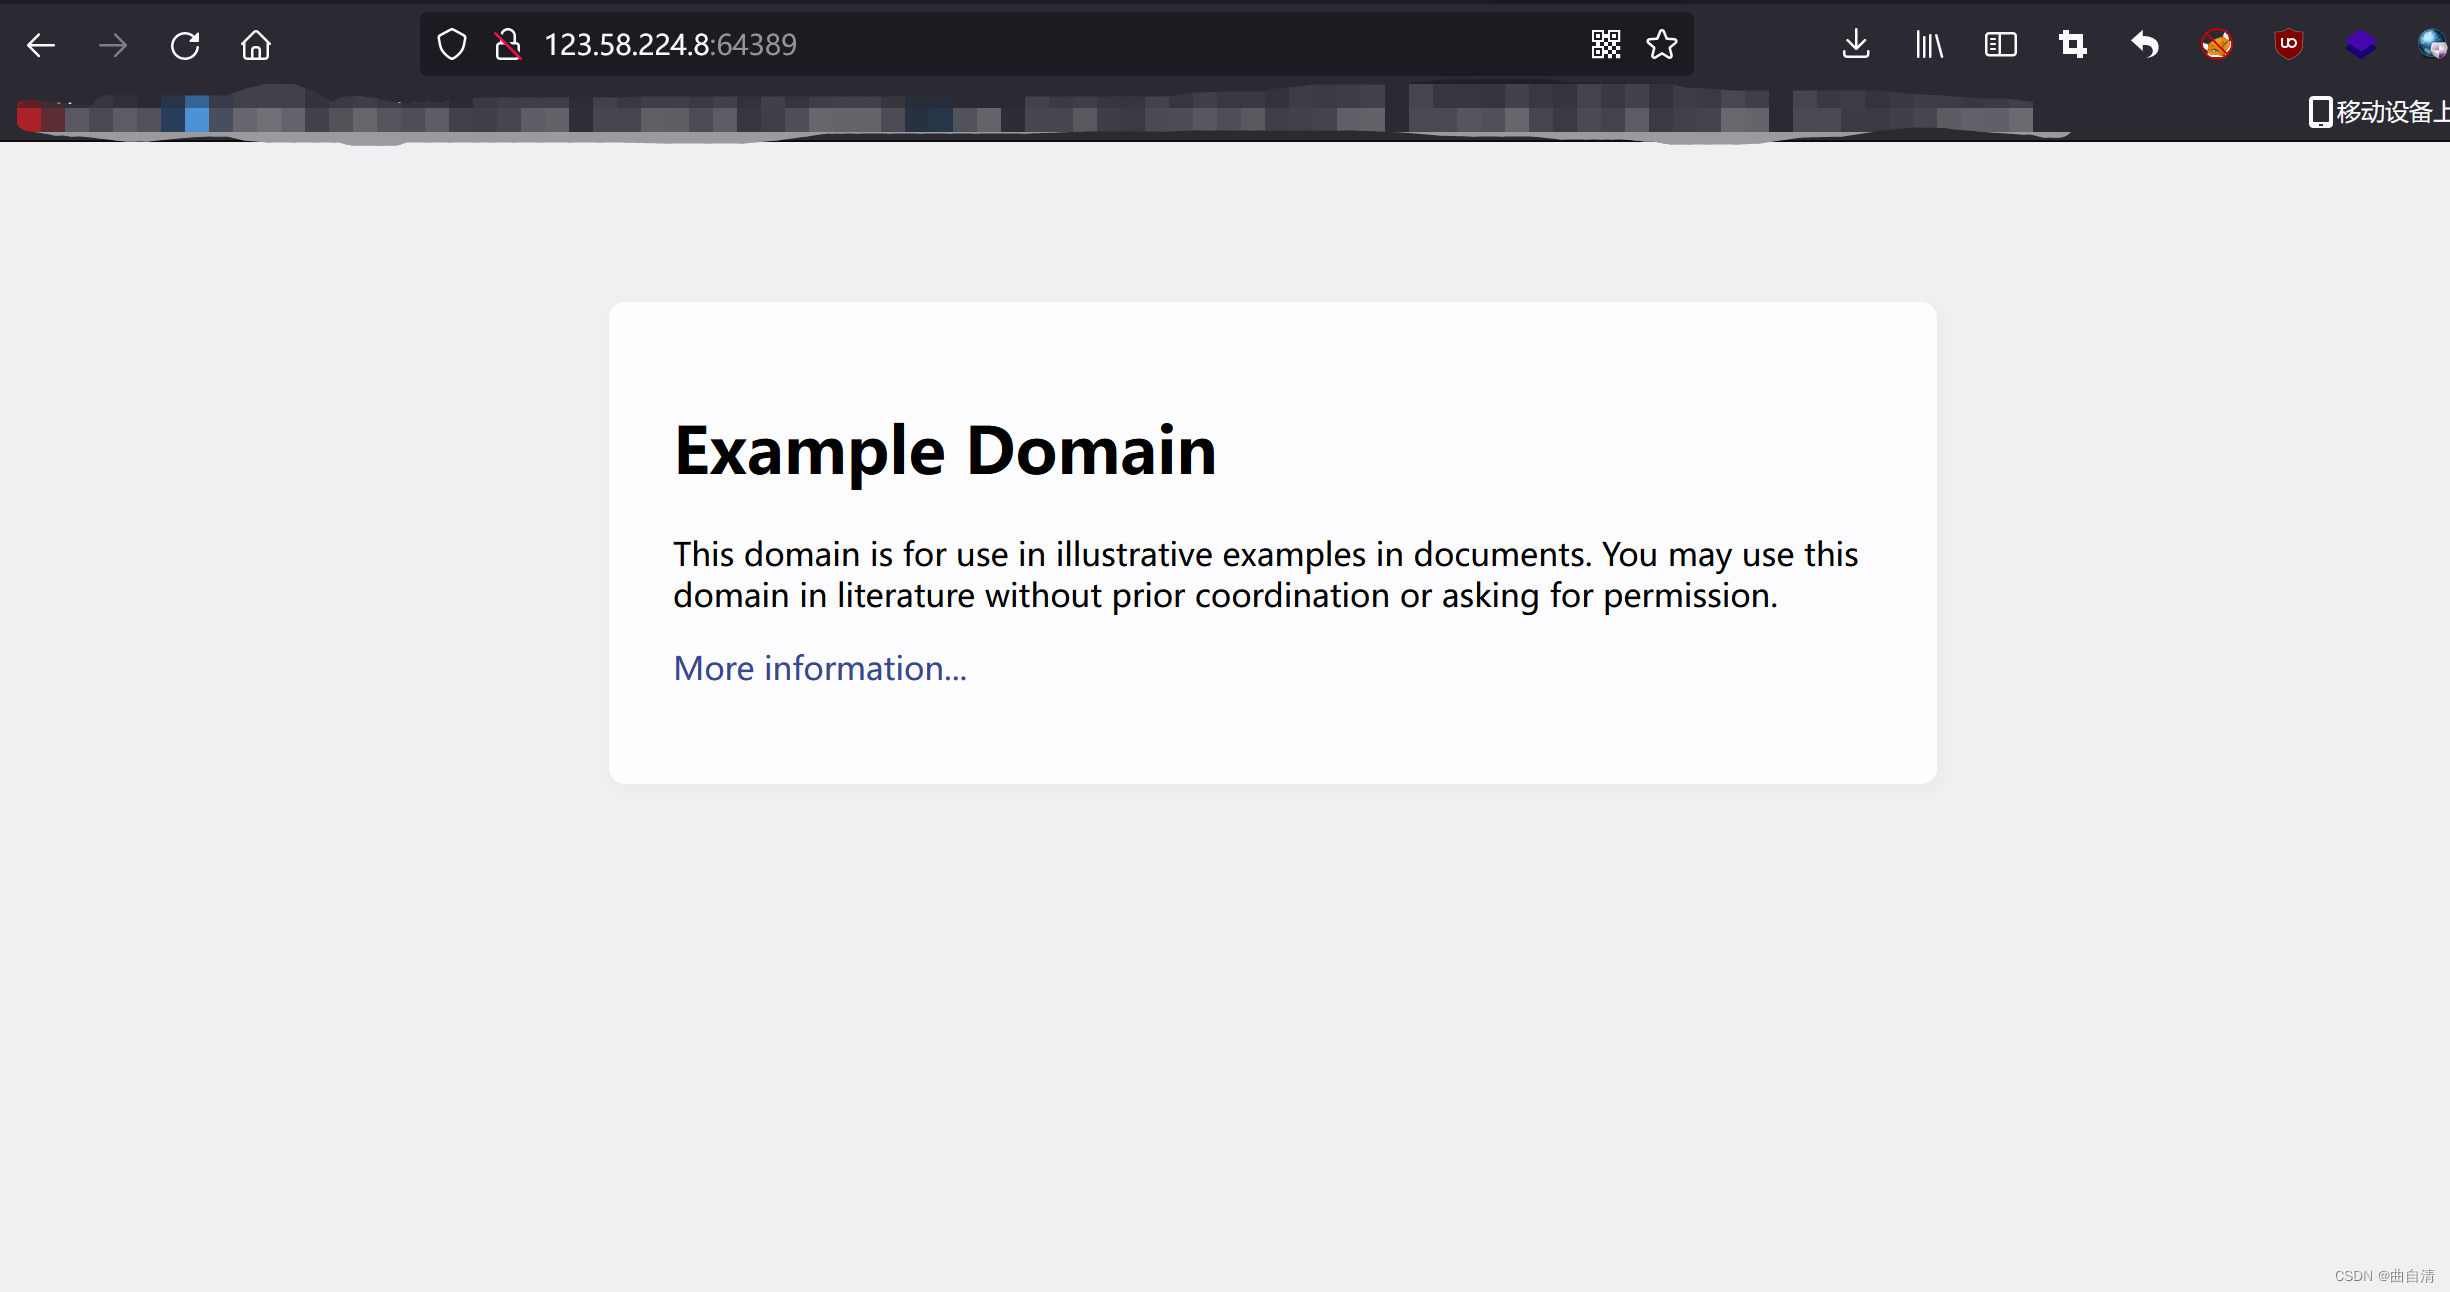Generate QR code for this page

pyautogui.click(x=1605, y=45)
